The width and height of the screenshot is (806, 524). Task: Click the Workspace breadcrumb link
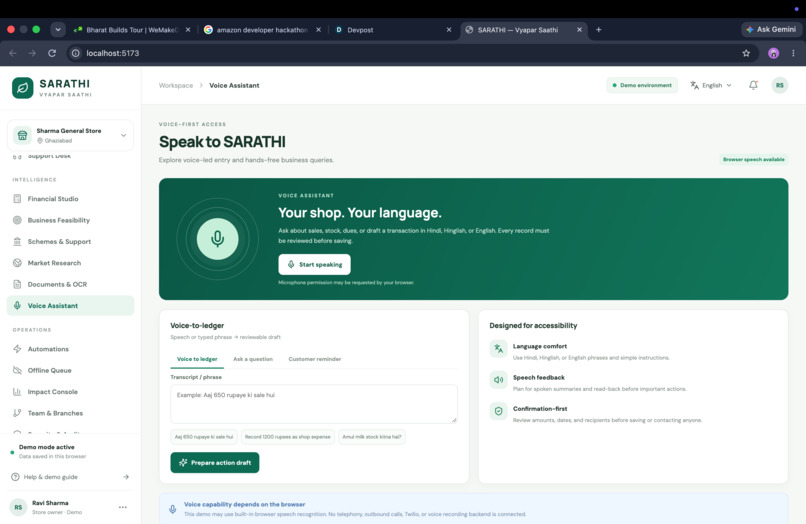tap(176, 85)
